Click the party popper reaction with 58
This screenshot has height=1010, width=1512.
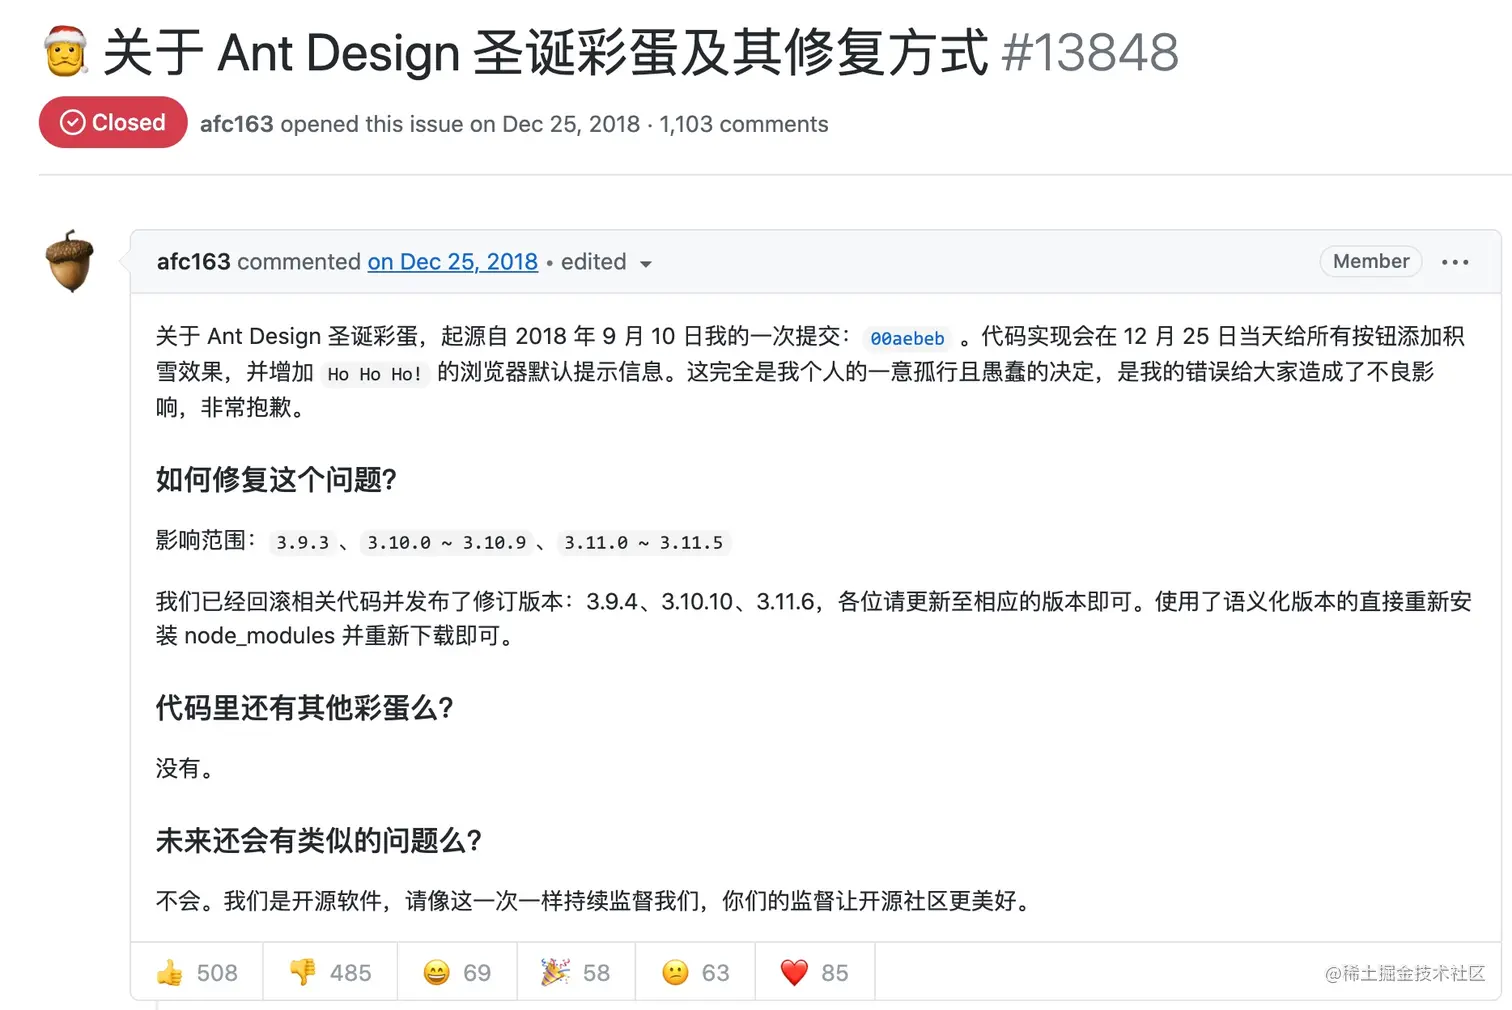click(x=576, y=972)
